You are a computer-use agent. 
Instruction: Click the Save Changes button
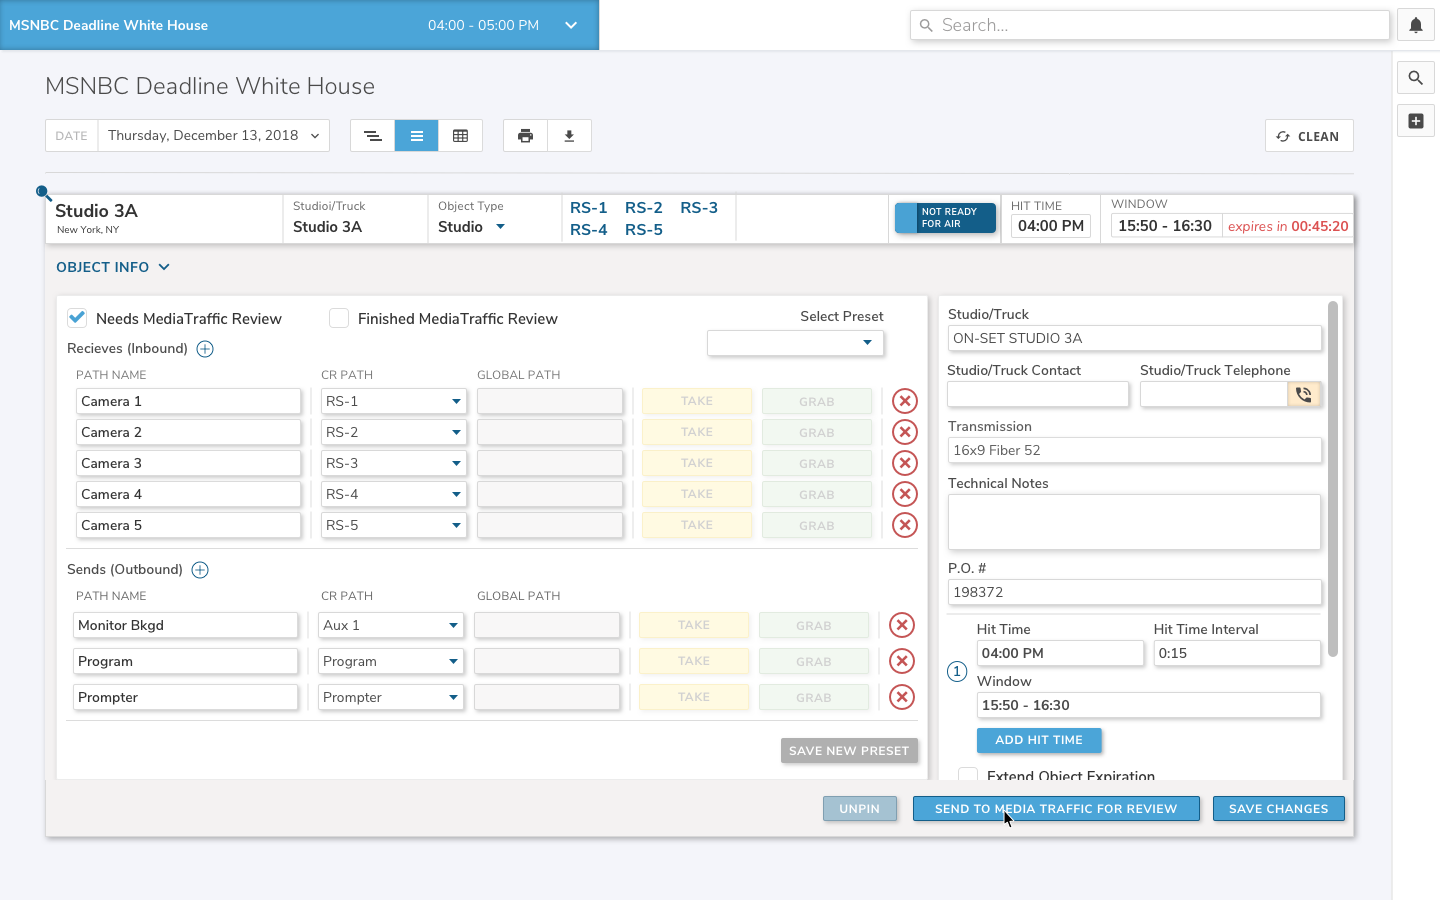pyautogui.click(x=1278, y=809)
